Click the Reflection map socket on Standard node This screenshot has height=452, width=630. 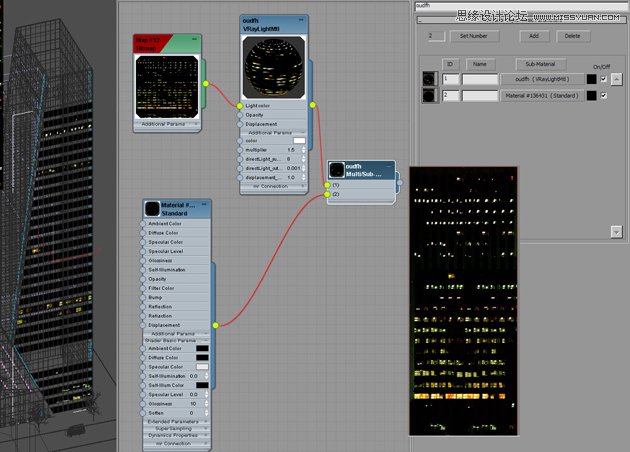(143, 307)
